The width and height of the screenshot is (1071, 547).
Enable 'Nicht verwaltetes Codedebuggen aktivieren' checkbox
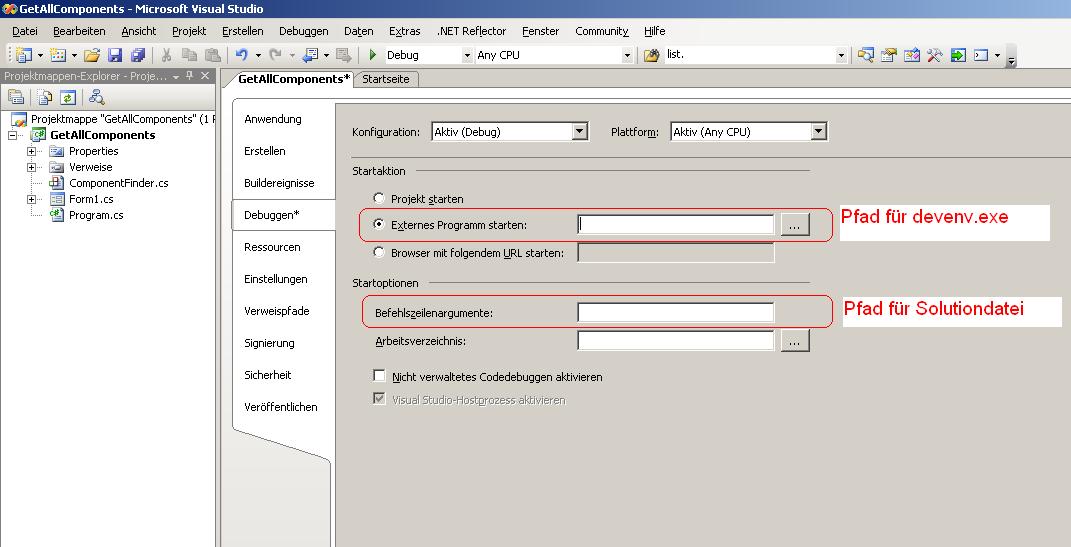(379, 376)
